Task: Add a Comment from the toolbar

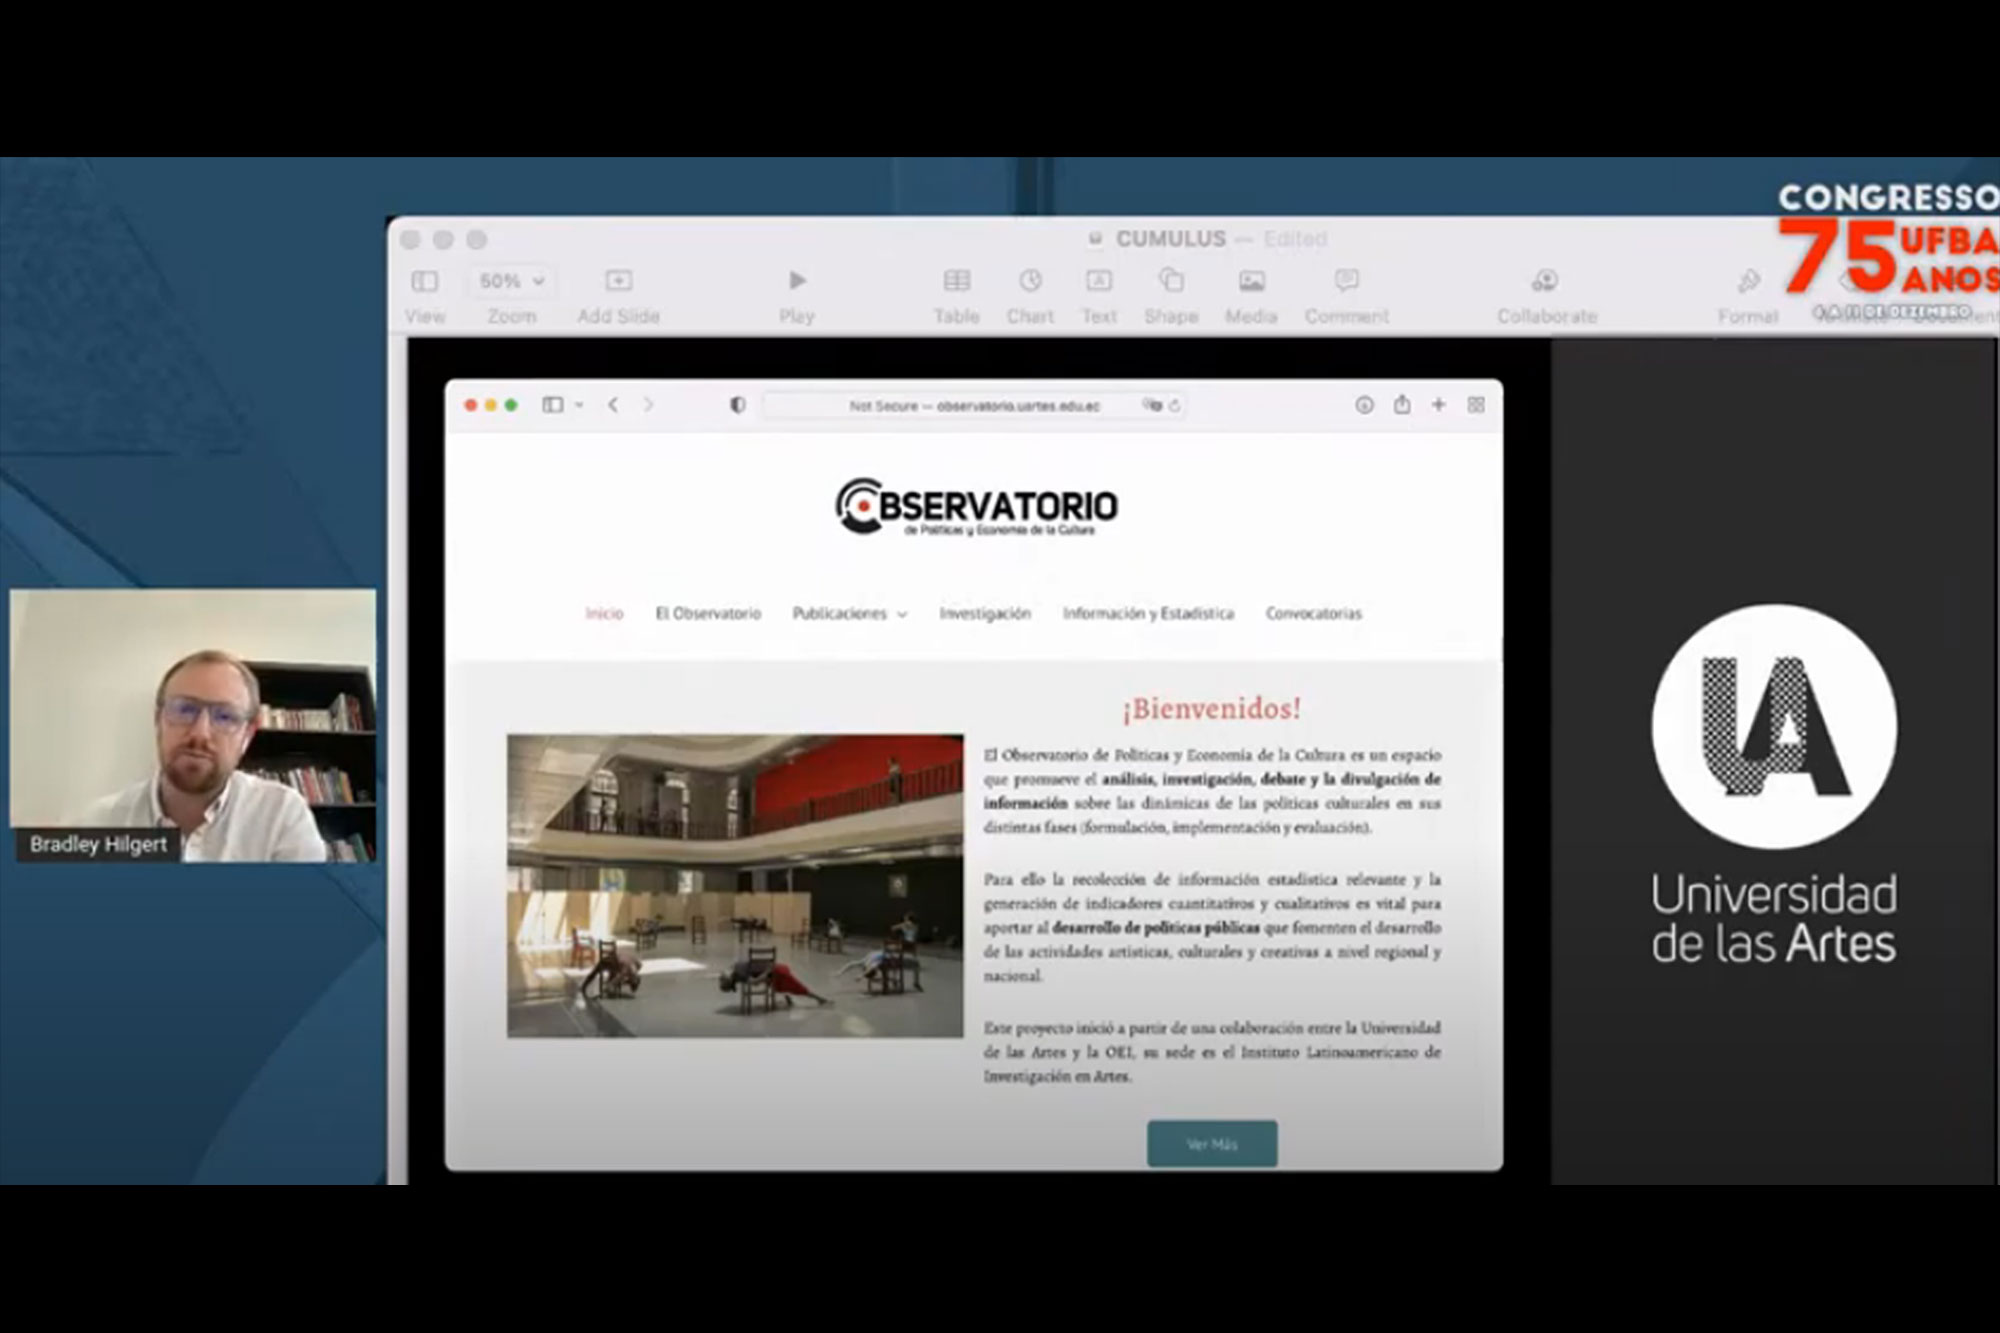Action: pyautogui.click(x=1346, y=281)
